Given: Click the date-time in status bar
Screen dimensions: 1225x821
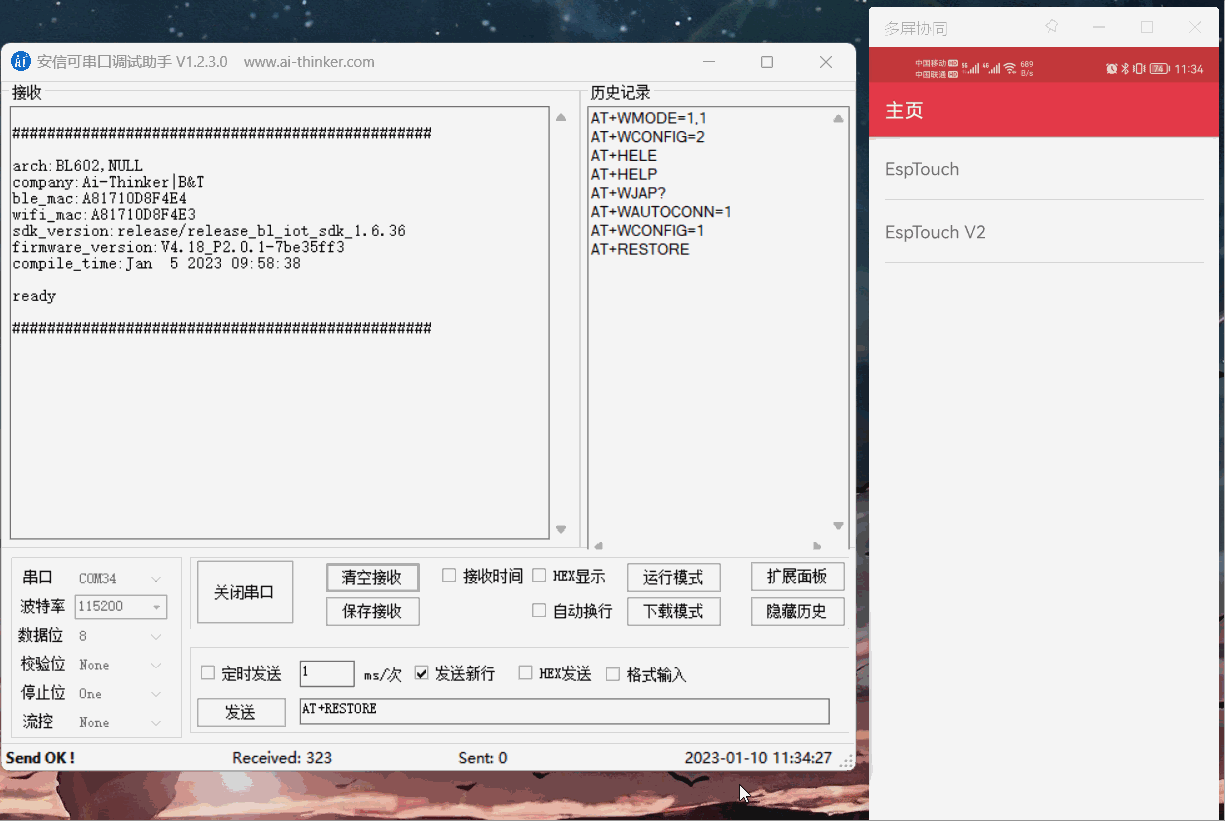Looking at the screenshot, I should (758, 758).
